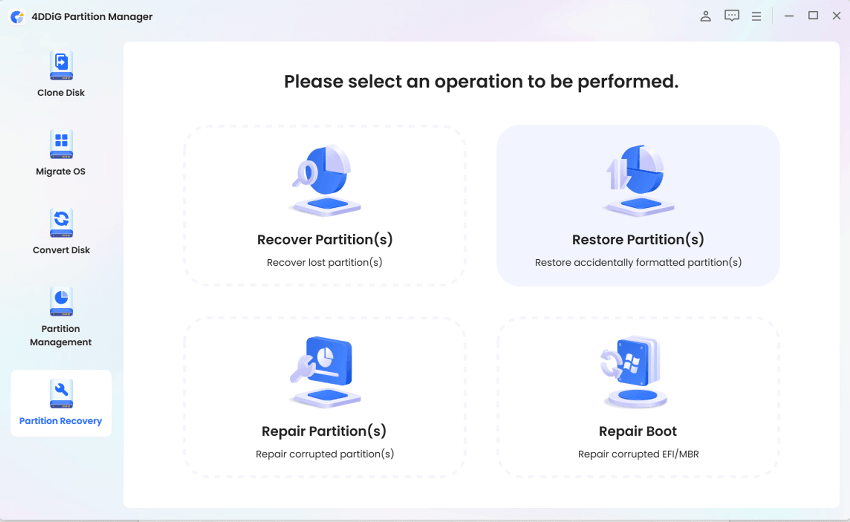Click the 4DDiG app logo
The width and height of the screenshot is (850, 522).
17,17
